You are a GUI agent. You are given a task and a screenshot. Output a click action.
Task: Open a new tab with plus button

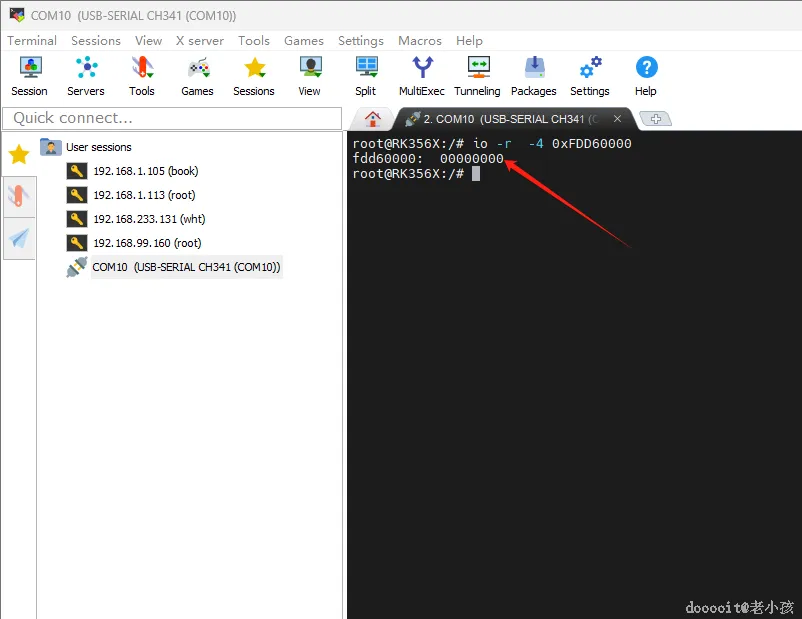tap(656, 119)
